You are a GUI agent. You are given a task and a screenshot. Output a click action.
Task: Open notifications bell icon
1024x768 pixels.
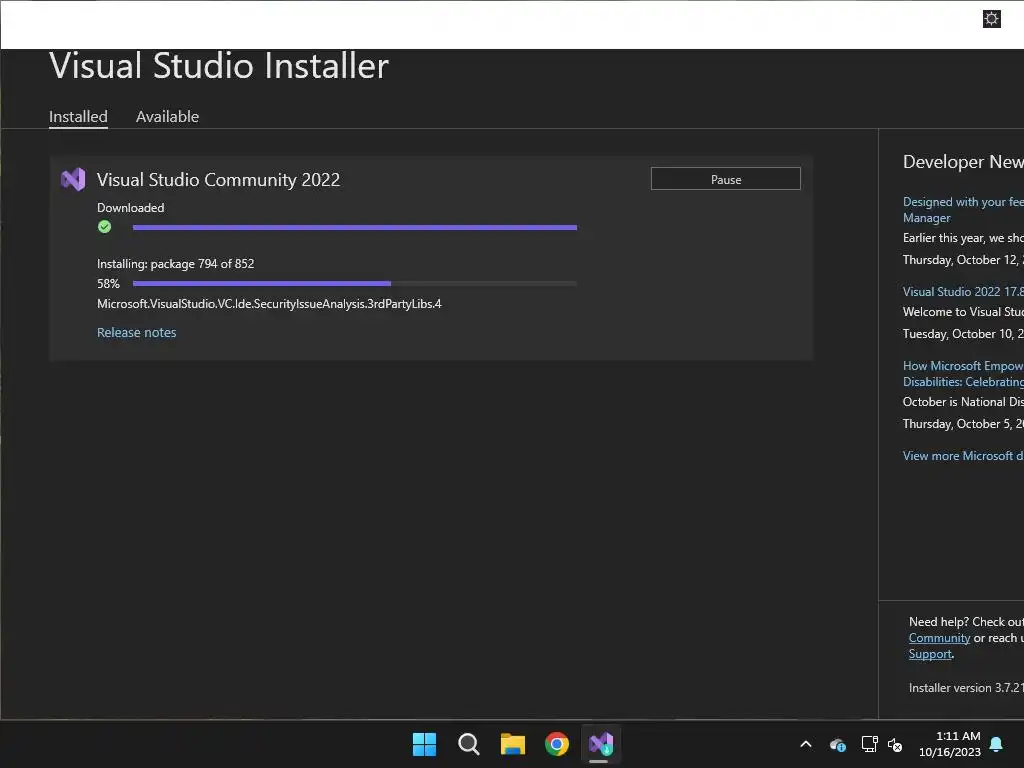pos(996,744)
